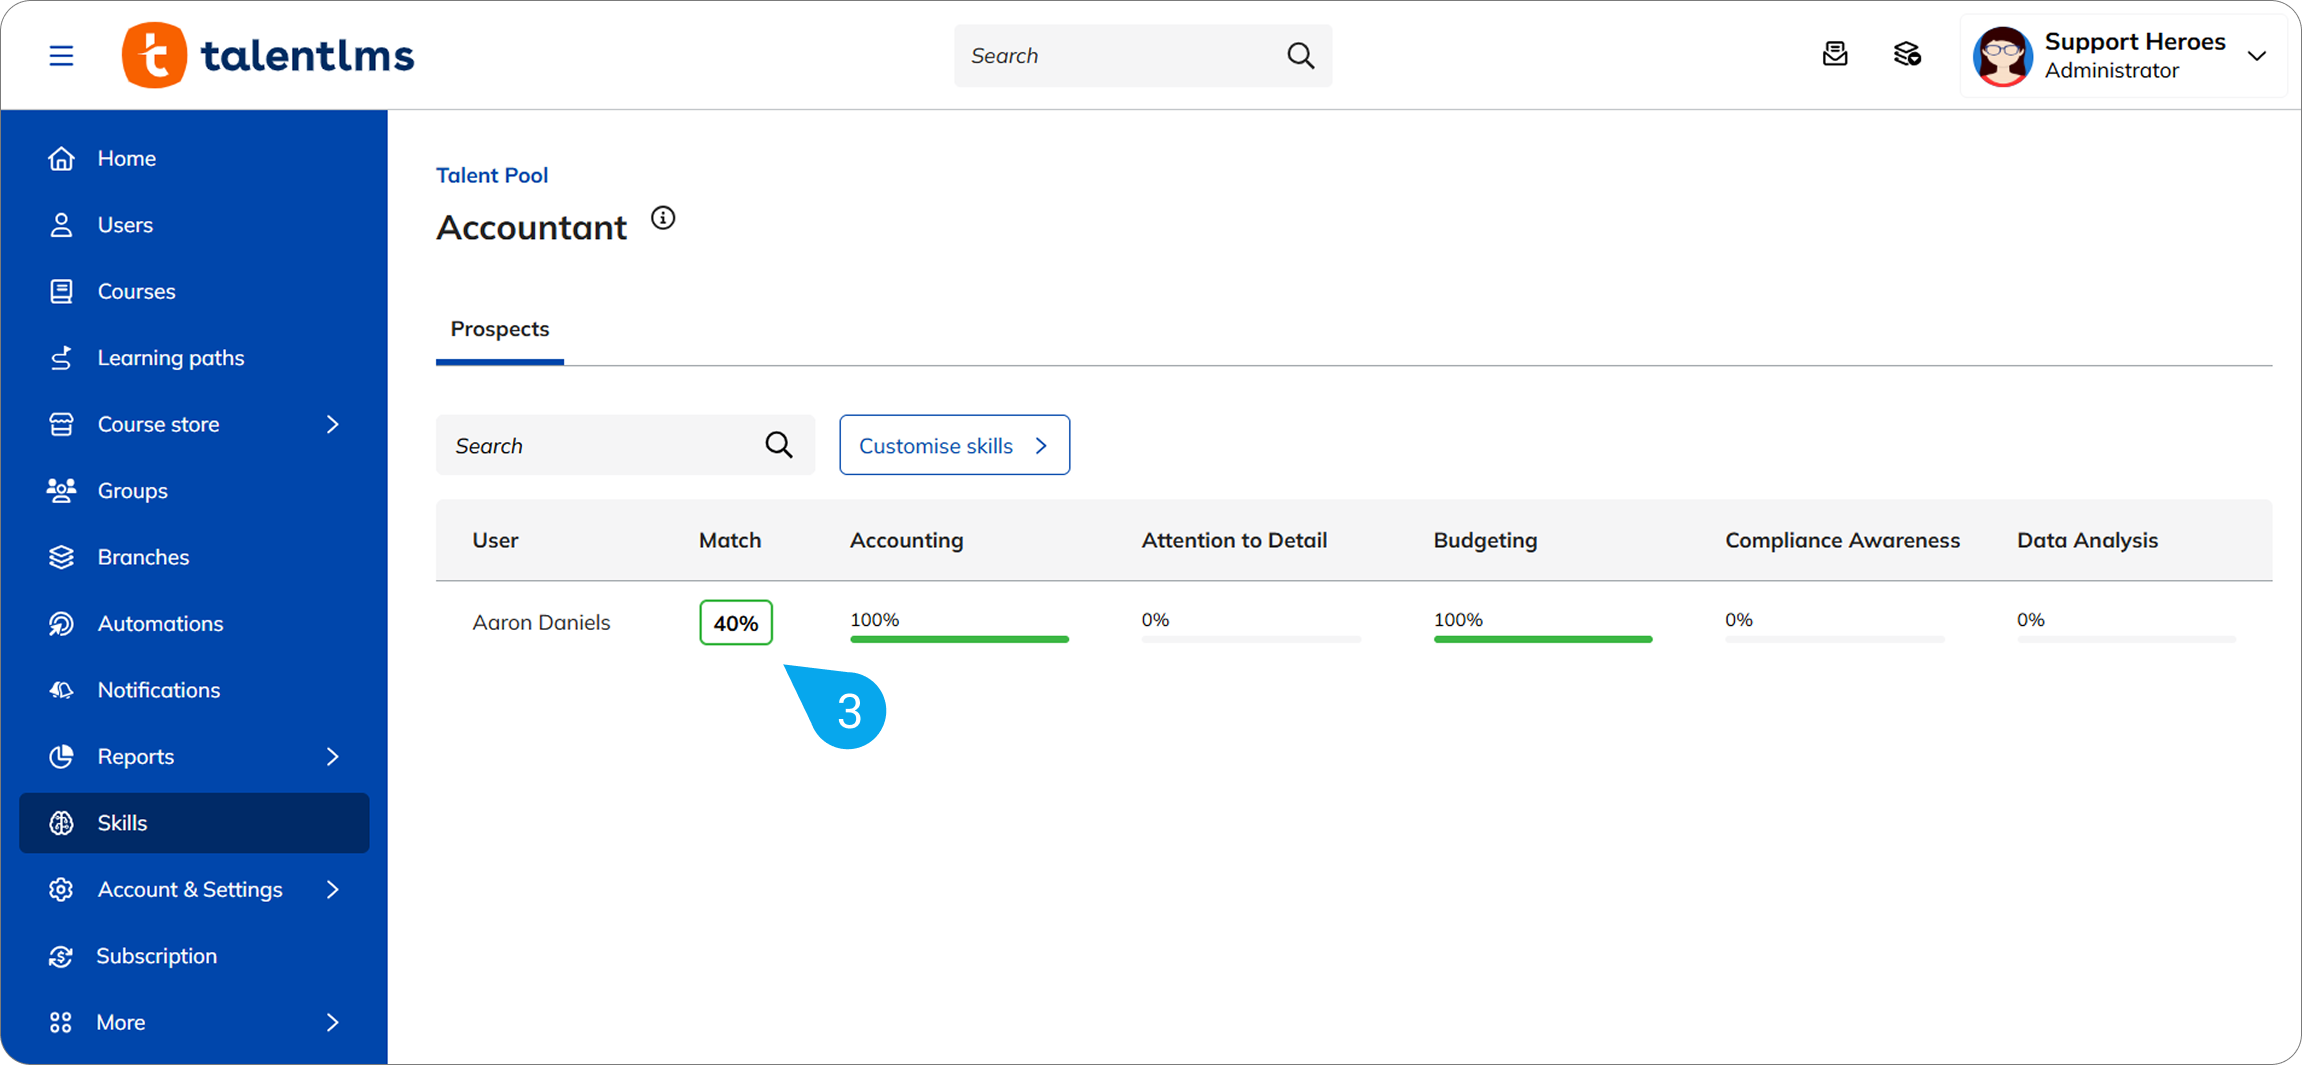The height and width of the screenshot is (1065, 2302).
Task: Go to Learning paths in sidebar
Action: pos(170,357)
